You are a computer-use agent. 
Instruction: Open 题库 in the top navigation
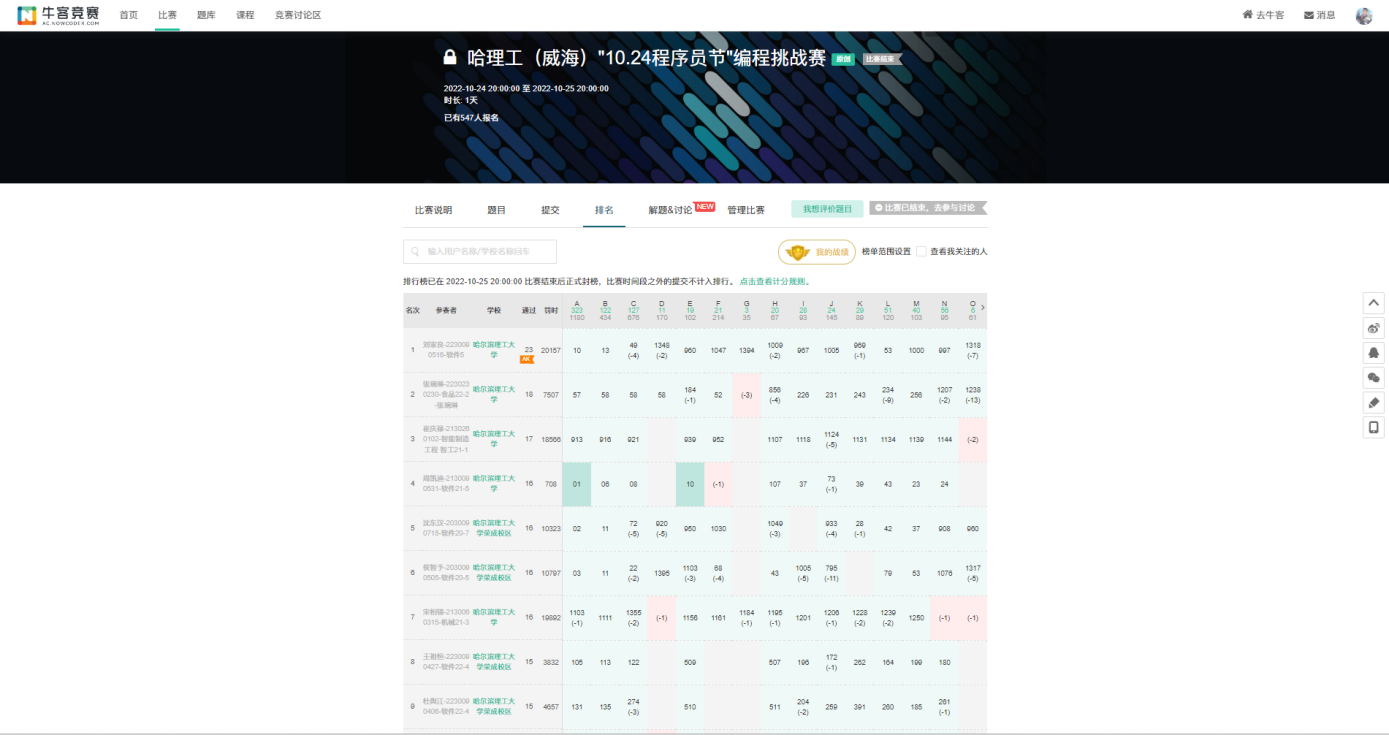pyautogui.click(x=206, y=15)
